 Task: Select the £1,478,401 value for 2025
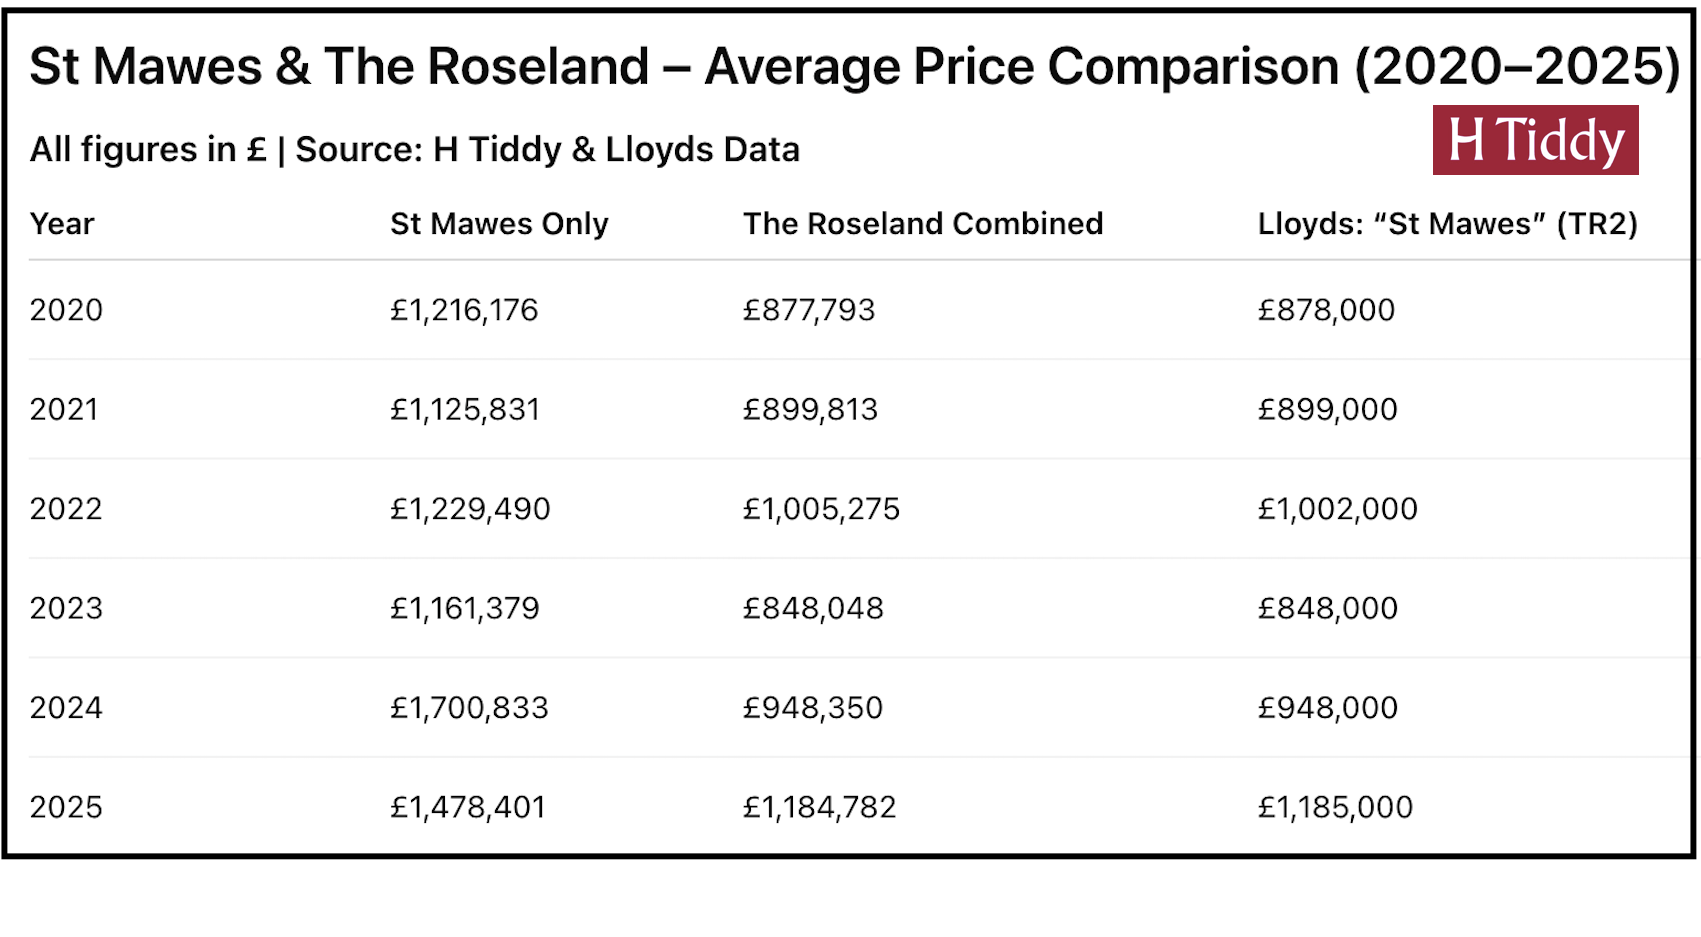468,807
